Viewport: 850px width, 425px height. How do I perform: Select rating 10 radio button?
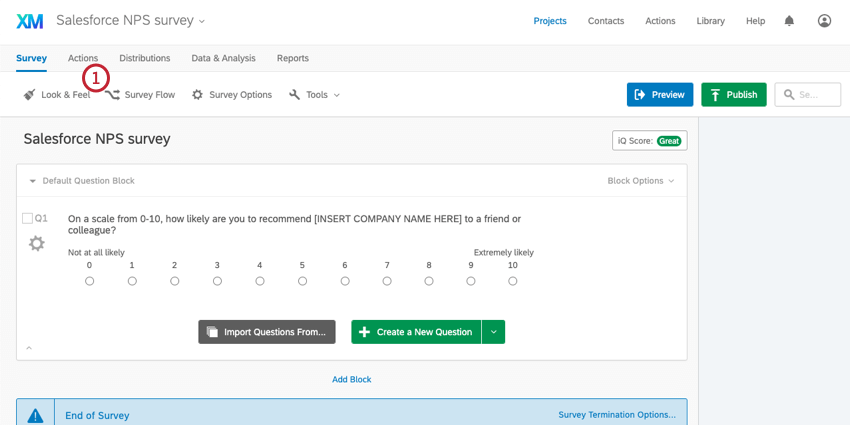(513, 281)
